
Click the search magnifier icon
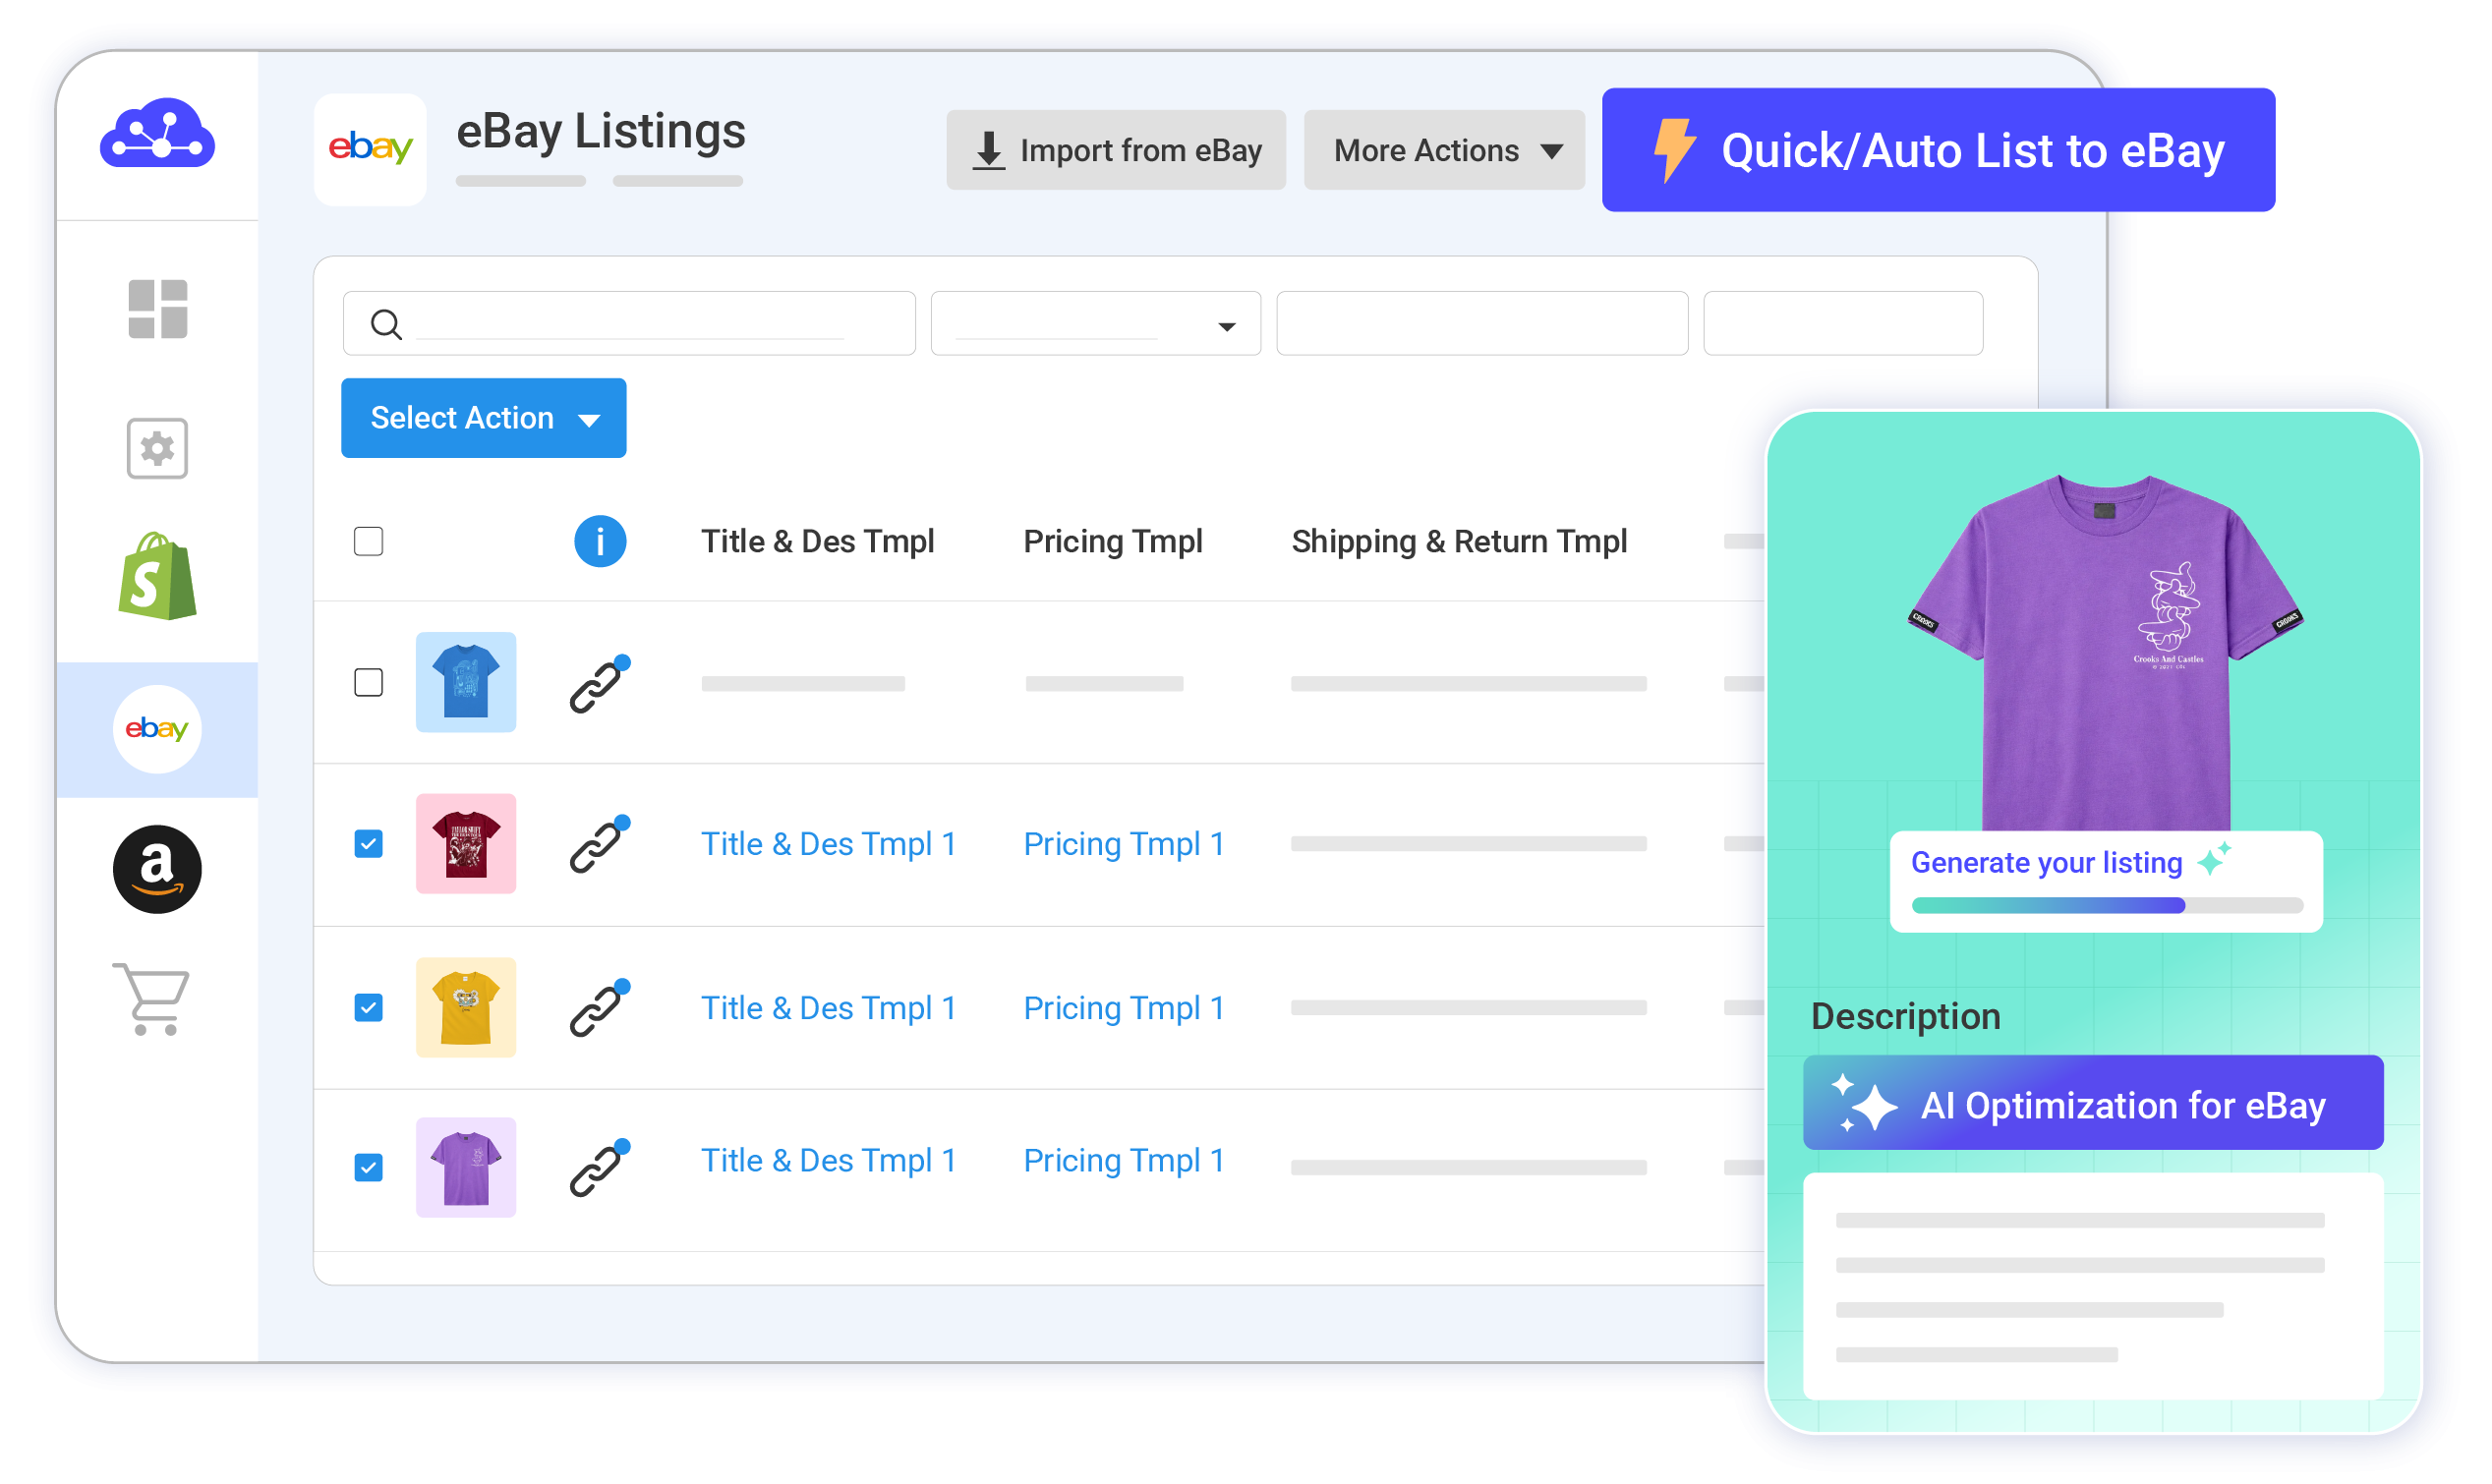(x=387, y=325)
